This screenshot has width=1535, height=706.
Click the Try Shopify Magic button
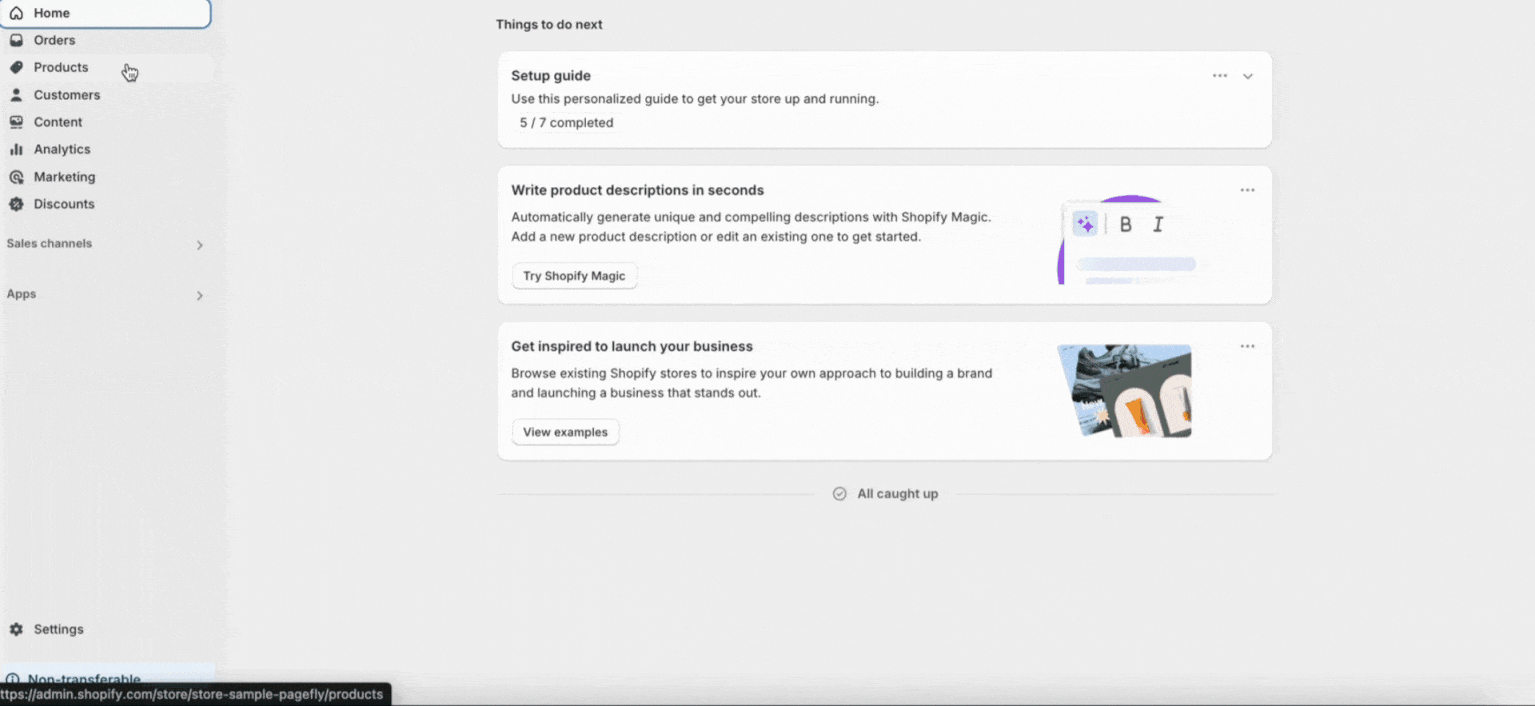[574, 276]
